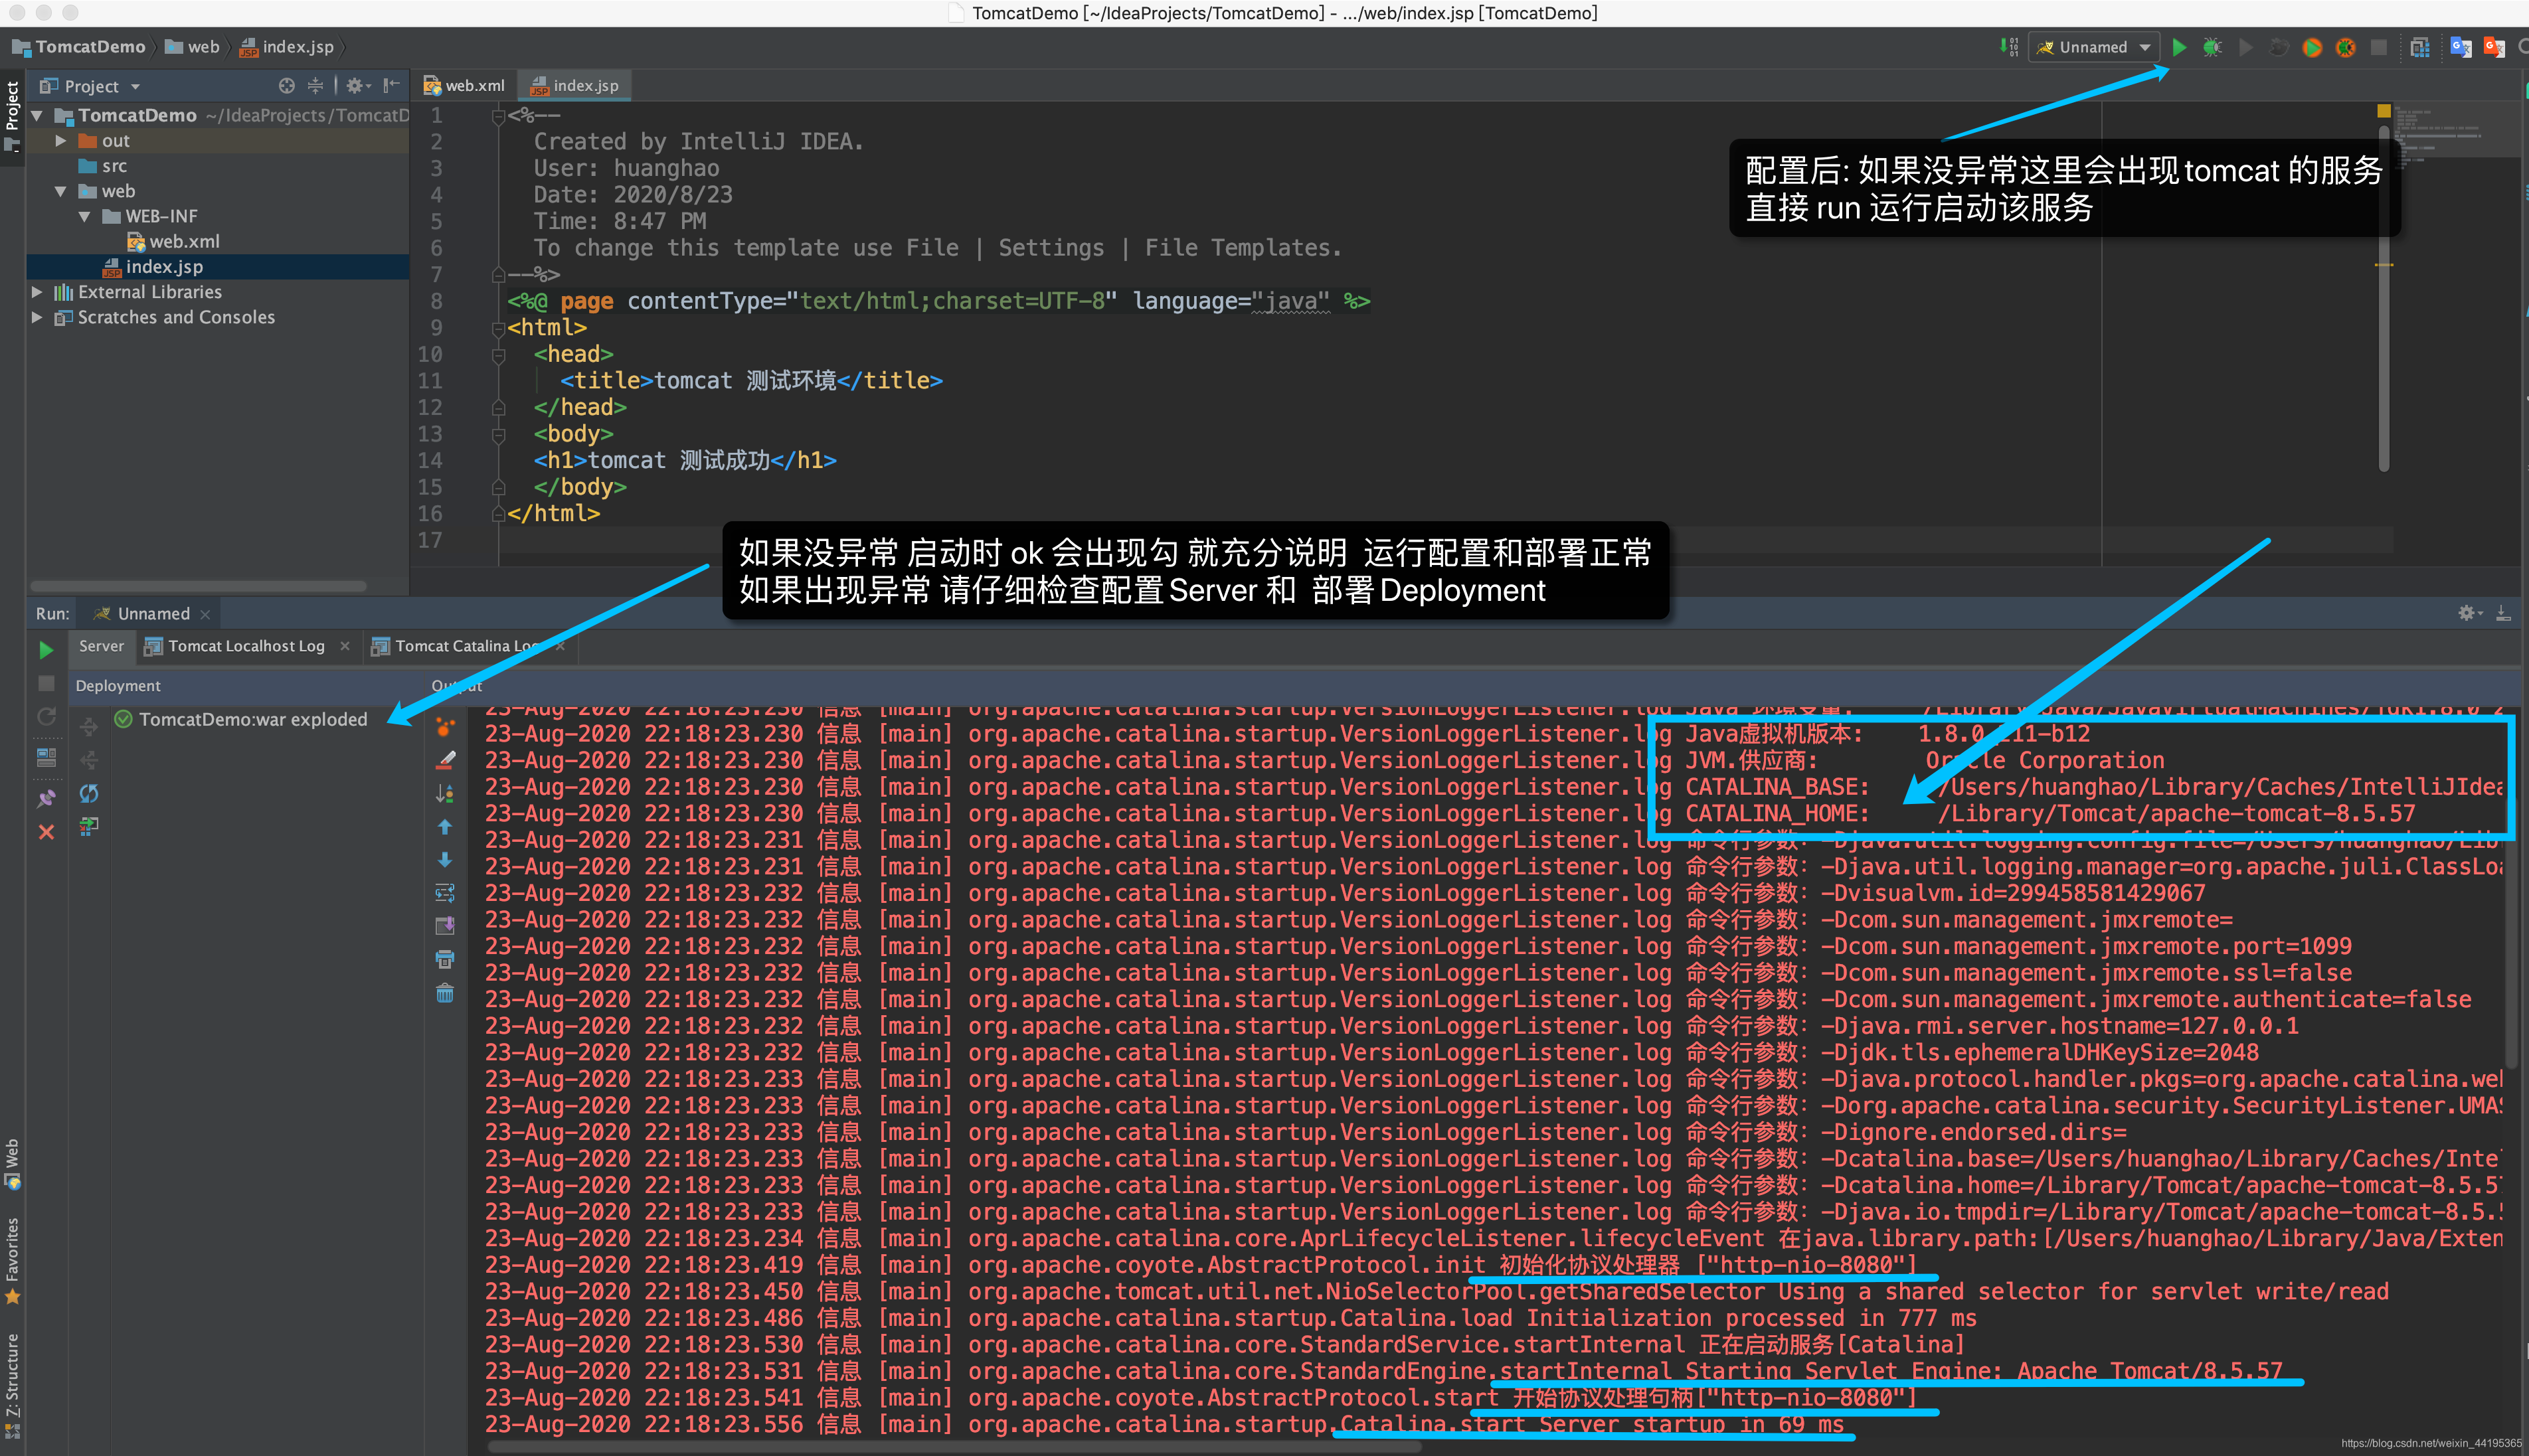Fold the html tag at line 9
The height and width of the screenshot is (1456, 2529).
click(498, 328)
